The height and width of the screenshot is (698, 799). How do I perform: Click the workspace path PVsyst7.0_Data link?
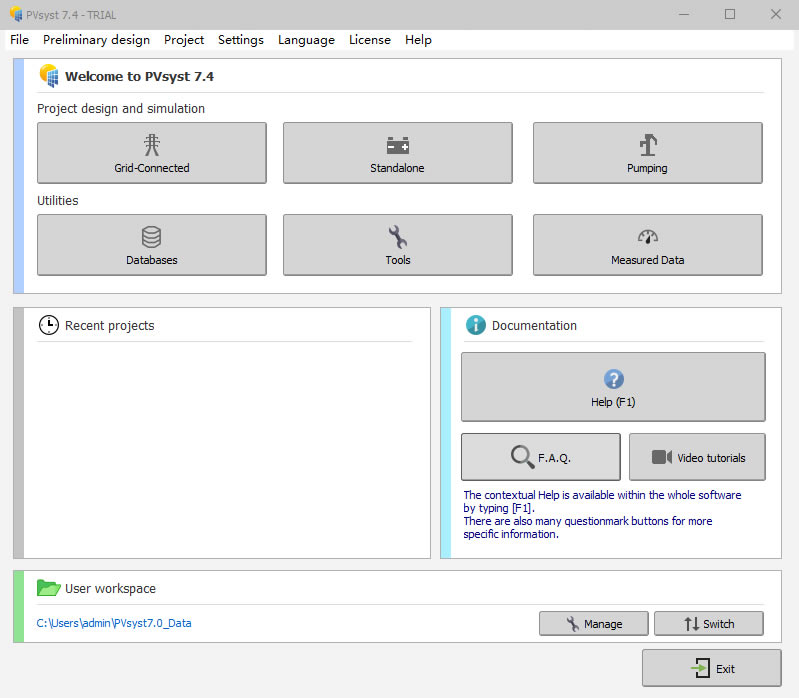114,623
